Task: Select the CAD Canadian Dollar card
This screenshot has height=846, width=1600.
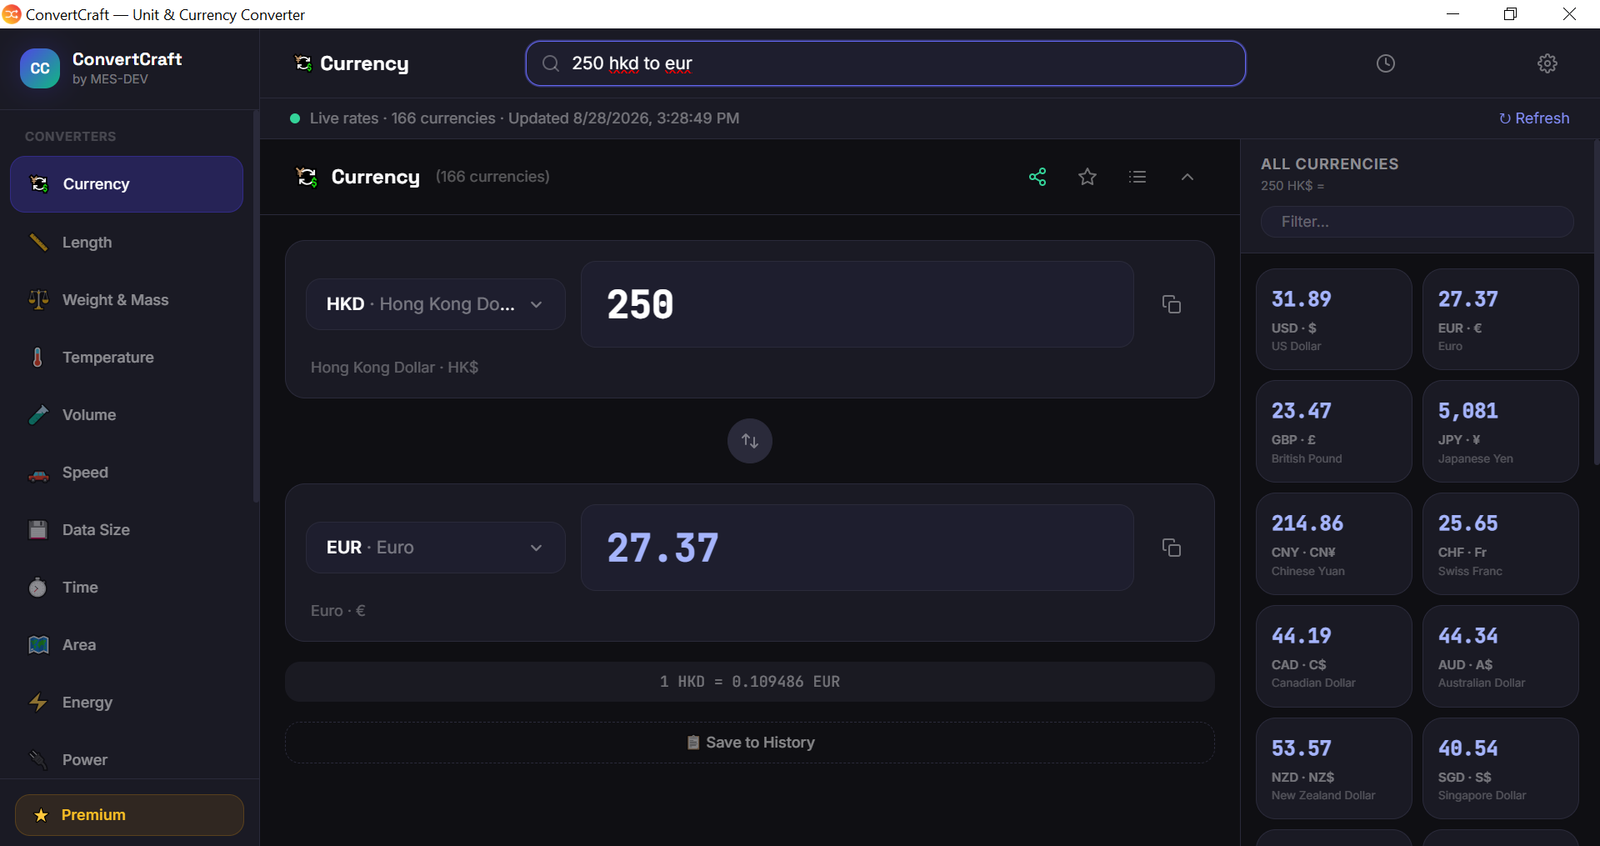Action: 1334,656
